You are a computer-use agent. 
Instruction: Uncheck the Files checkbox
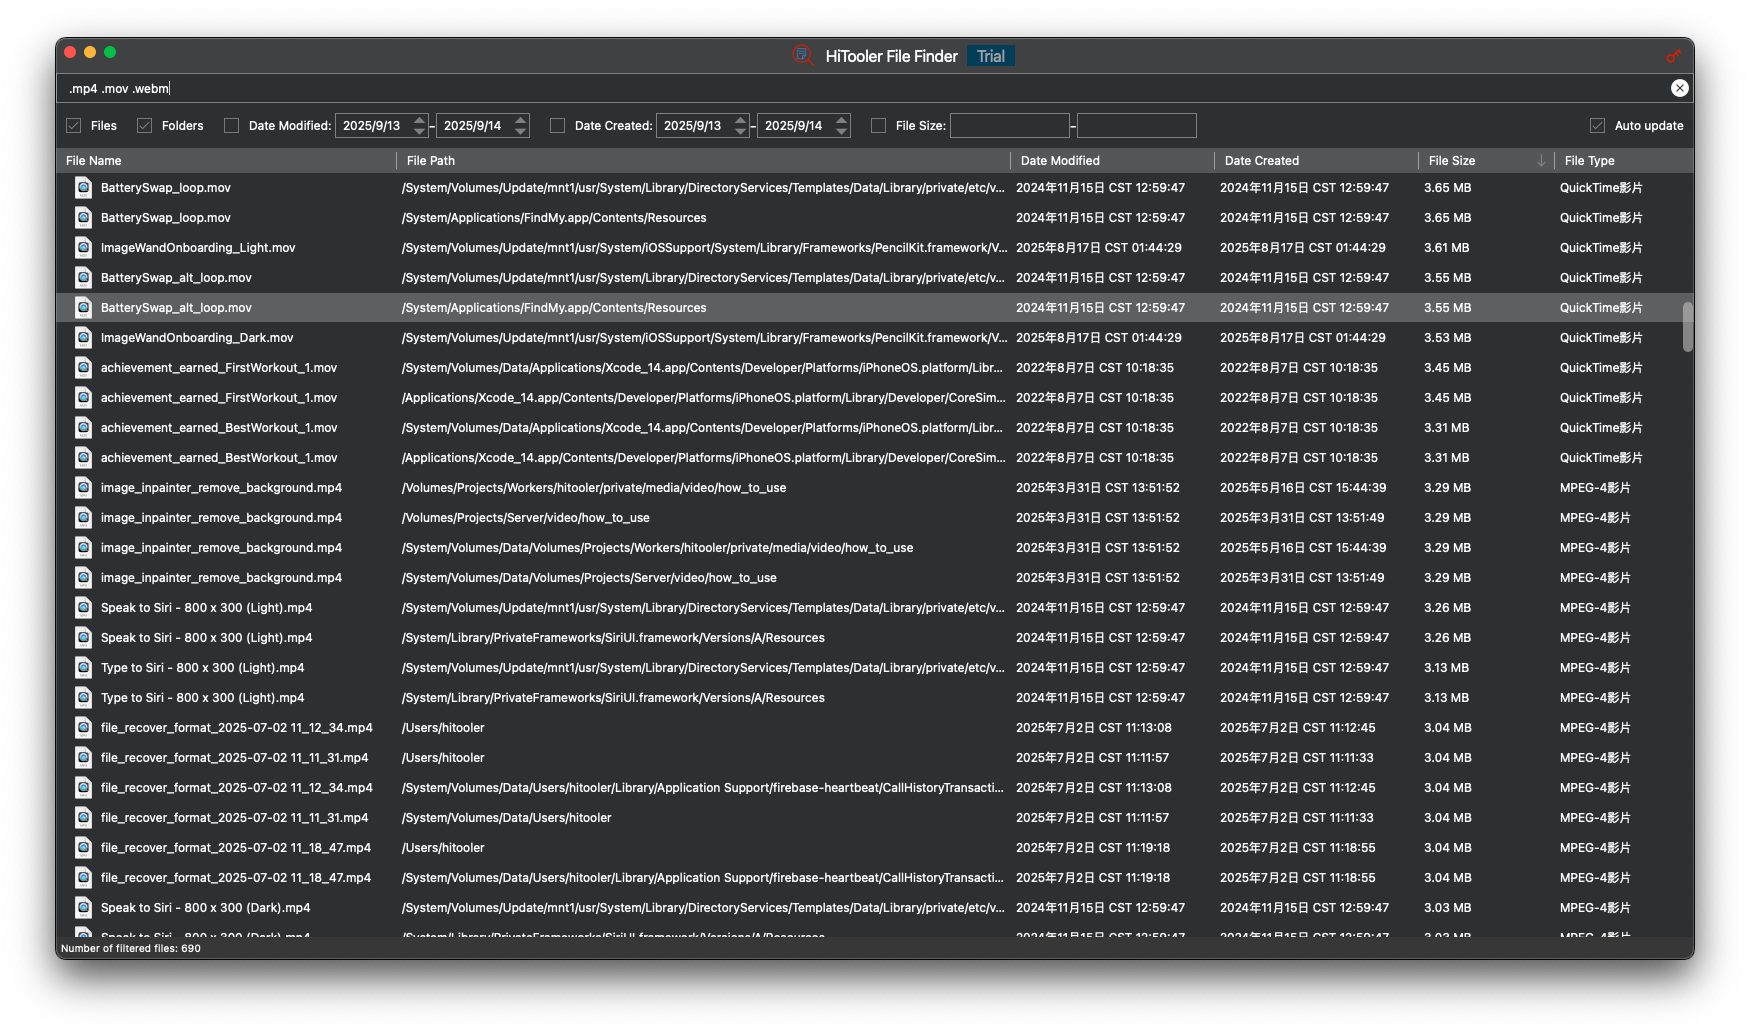[74, 125]
